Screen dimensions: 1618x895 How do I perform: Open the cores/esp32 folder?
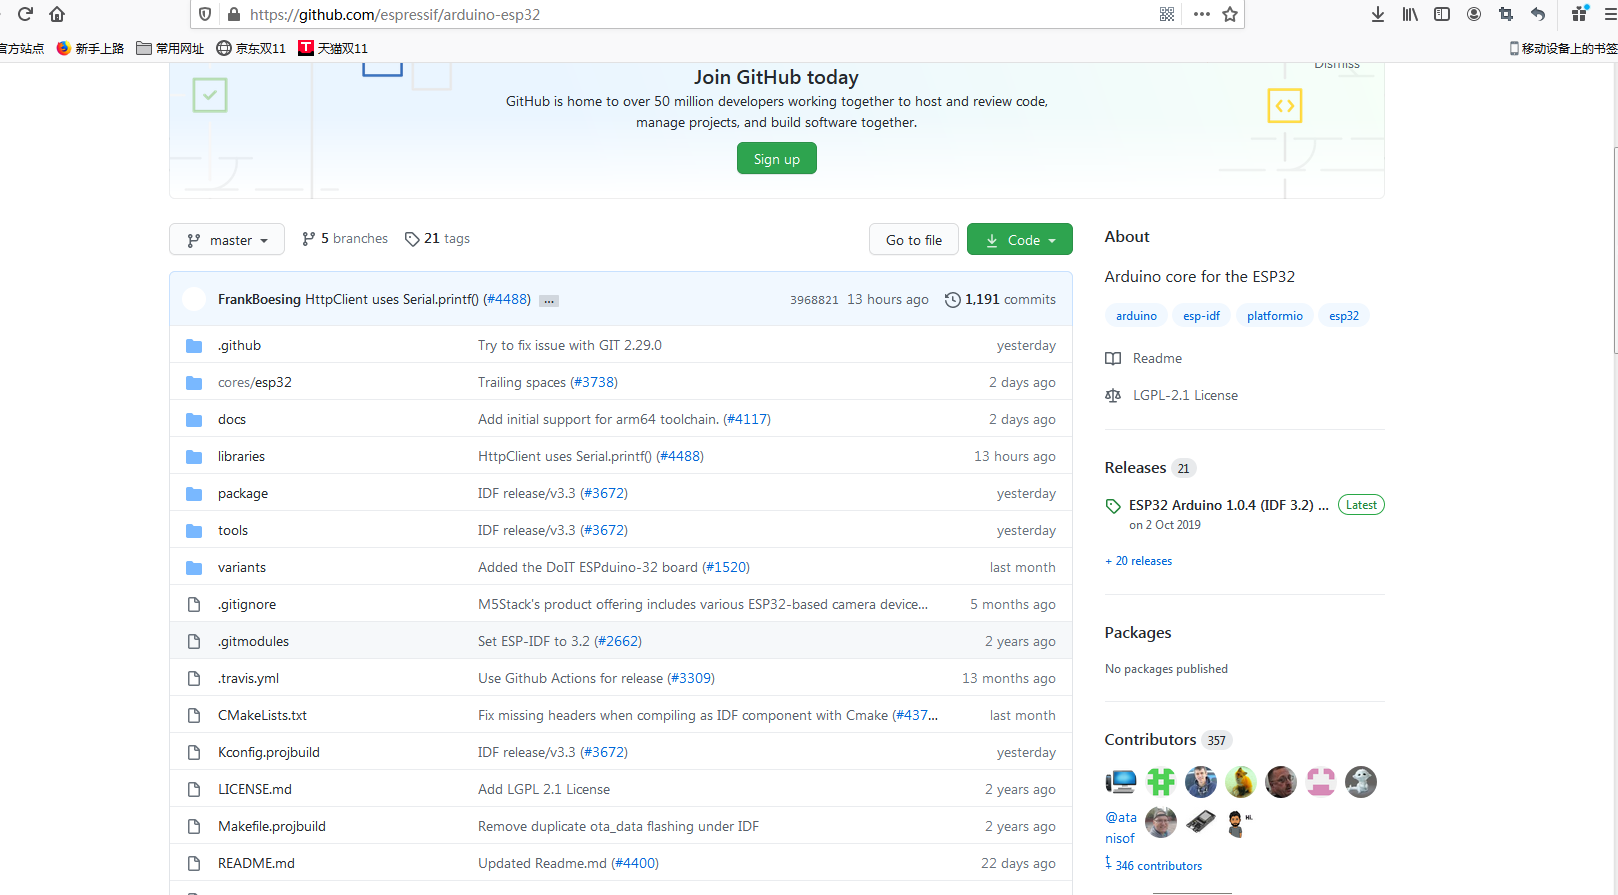pyautogui.click(x=255, y=383)
